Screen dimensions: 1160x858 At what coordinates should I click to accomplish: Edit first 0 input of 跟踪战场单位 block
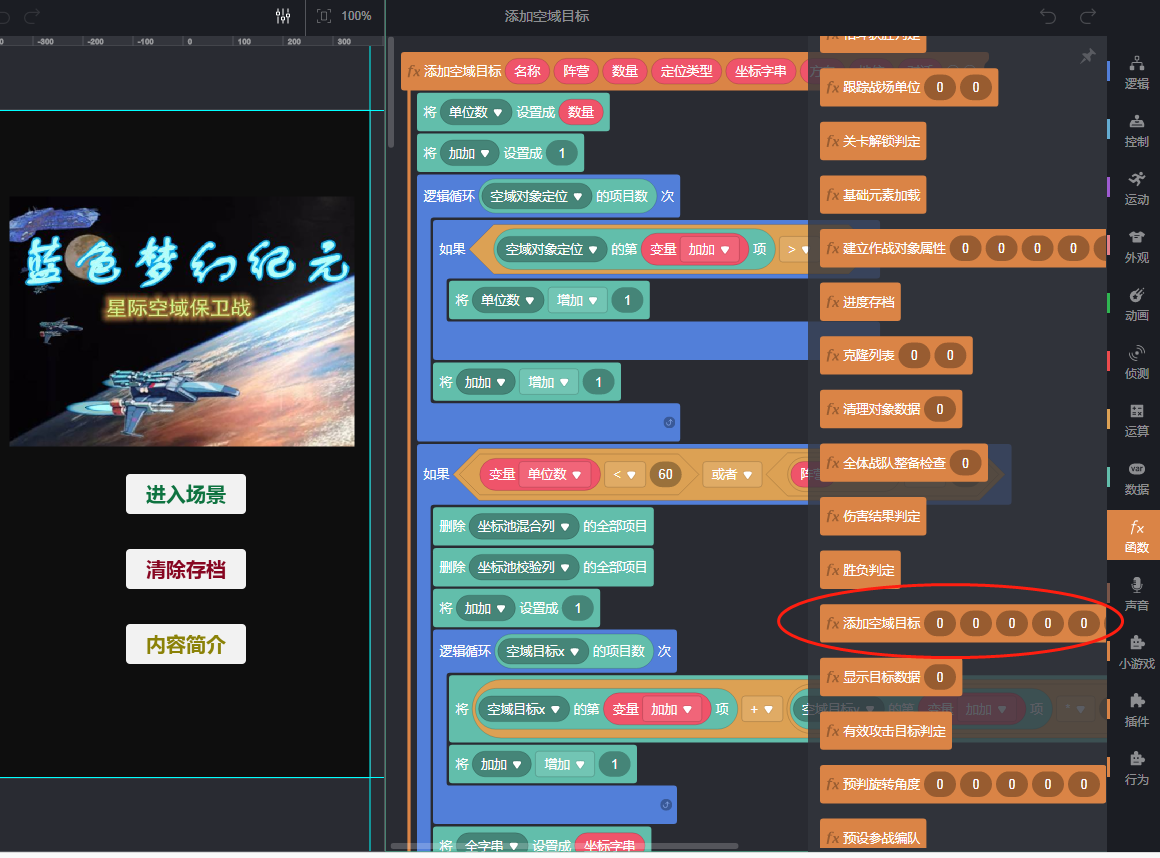[940, 87]
